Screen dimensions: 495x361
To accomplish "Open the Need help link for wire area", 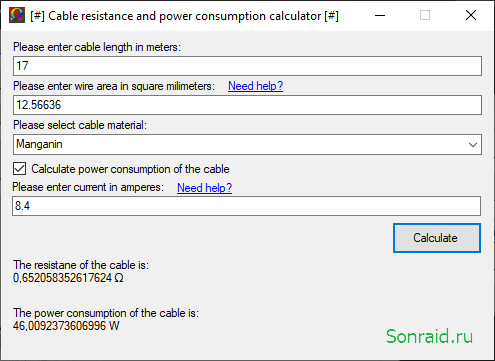I will [255, 86].
